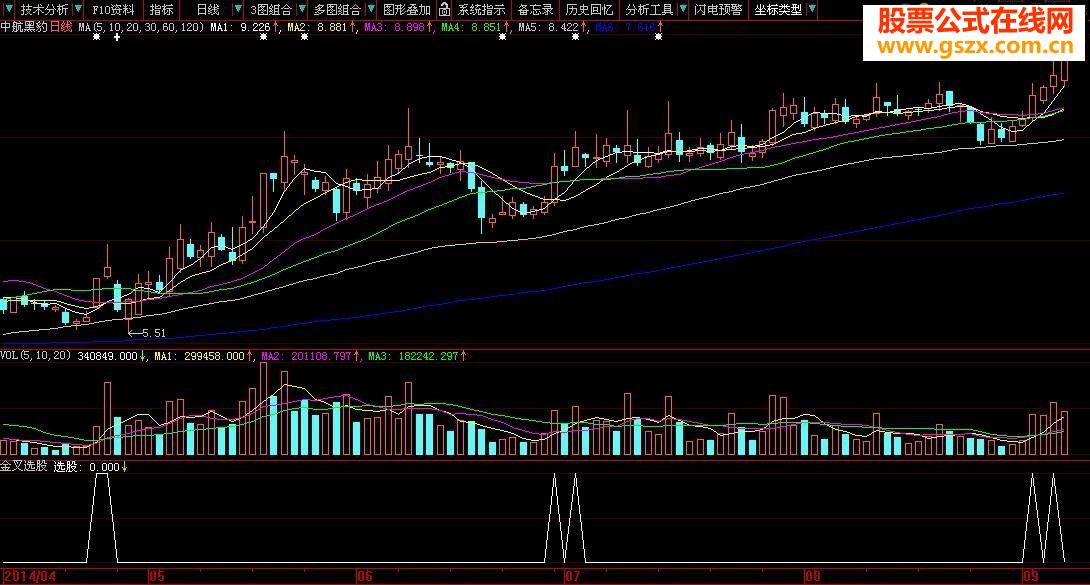Click the 闪电预警 toolbar button

point(718,10)
